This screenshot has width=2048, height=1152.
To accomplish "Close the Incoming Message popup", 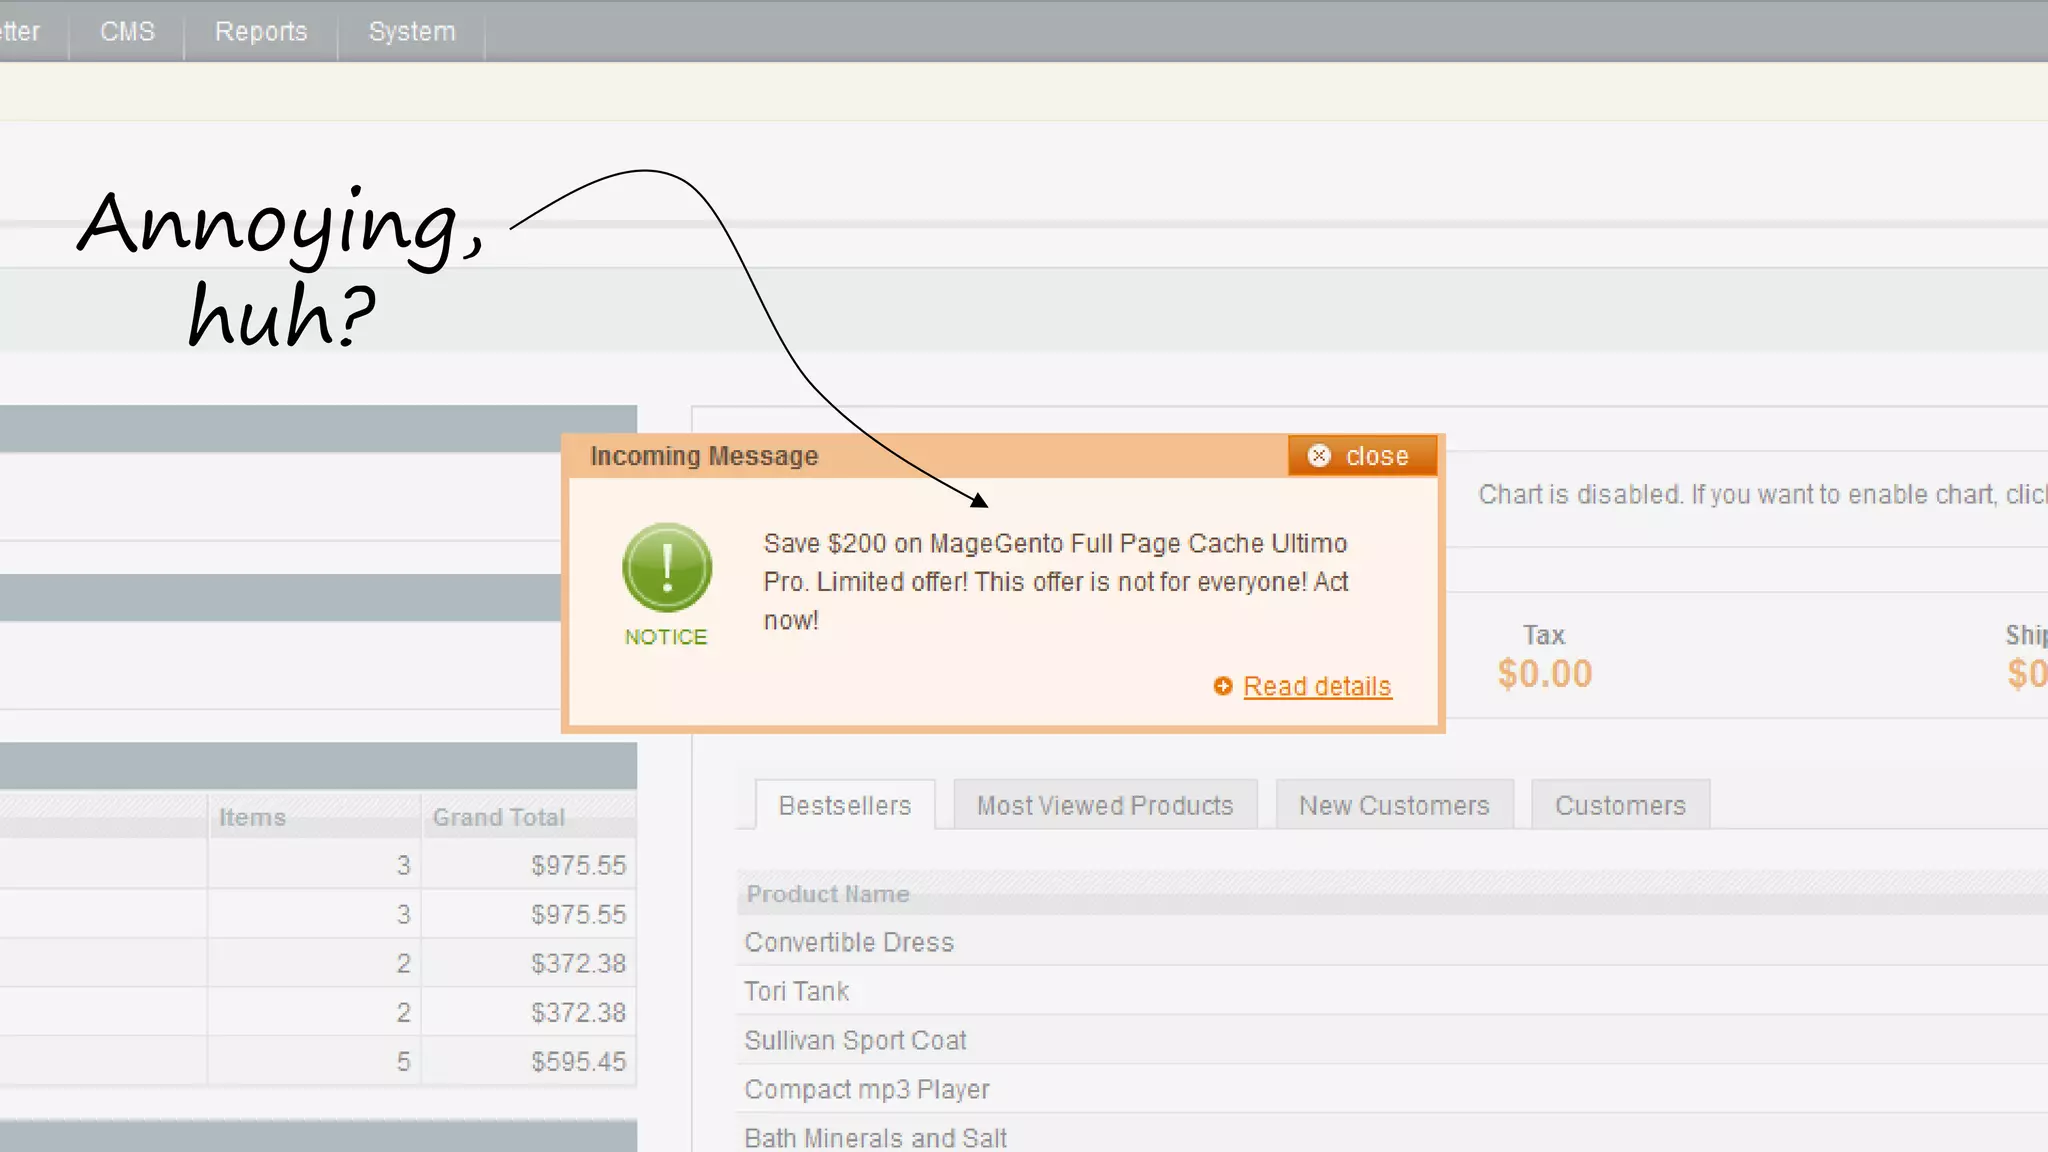I will pyautogui.click(x=1363, y=456).
